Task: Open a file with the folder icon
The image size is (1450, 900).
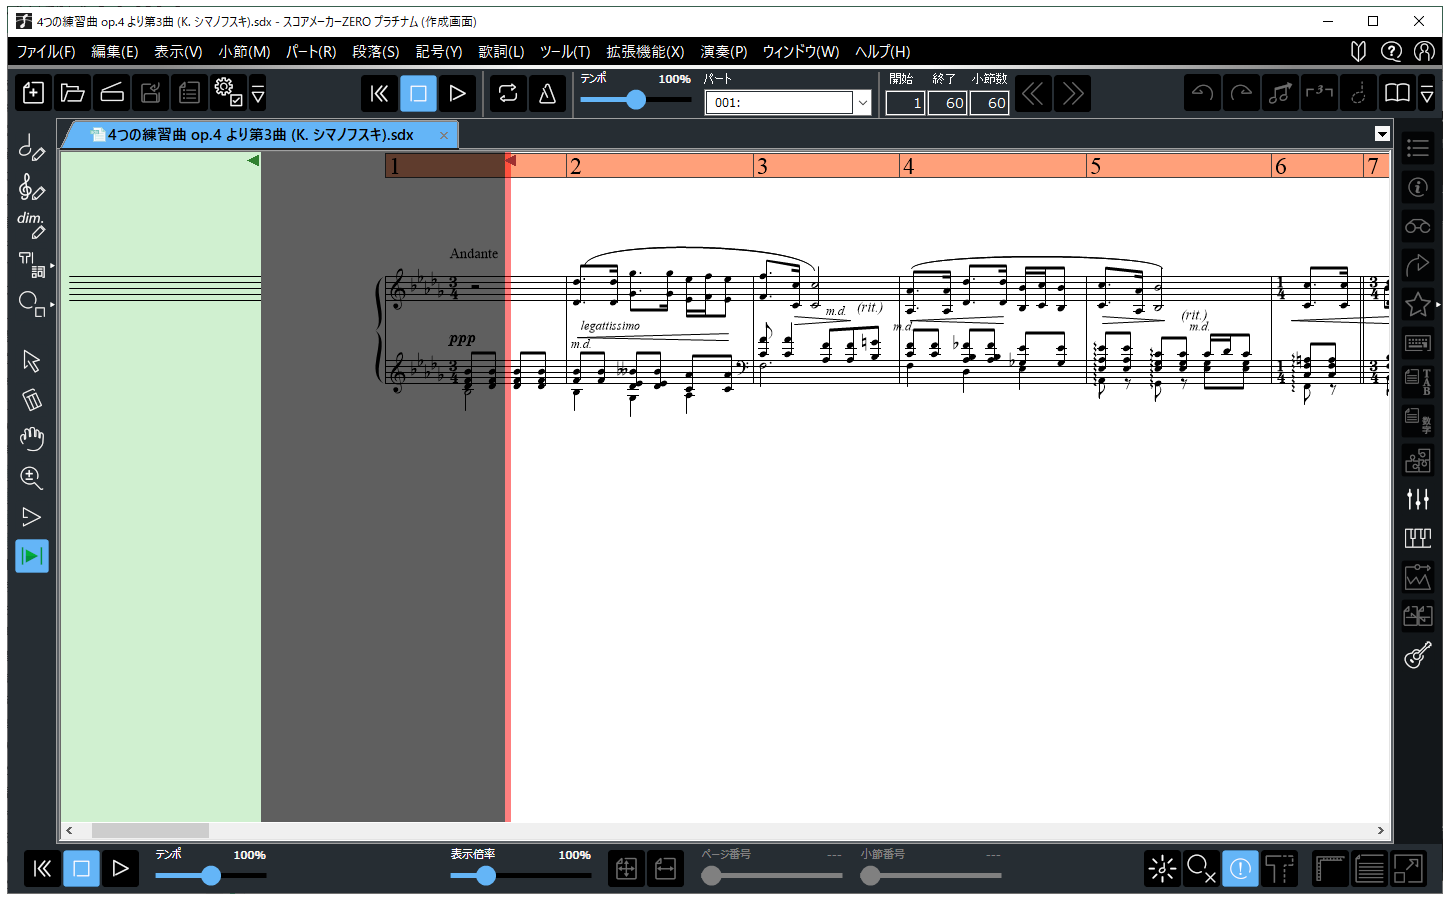Action: (72, 93)
